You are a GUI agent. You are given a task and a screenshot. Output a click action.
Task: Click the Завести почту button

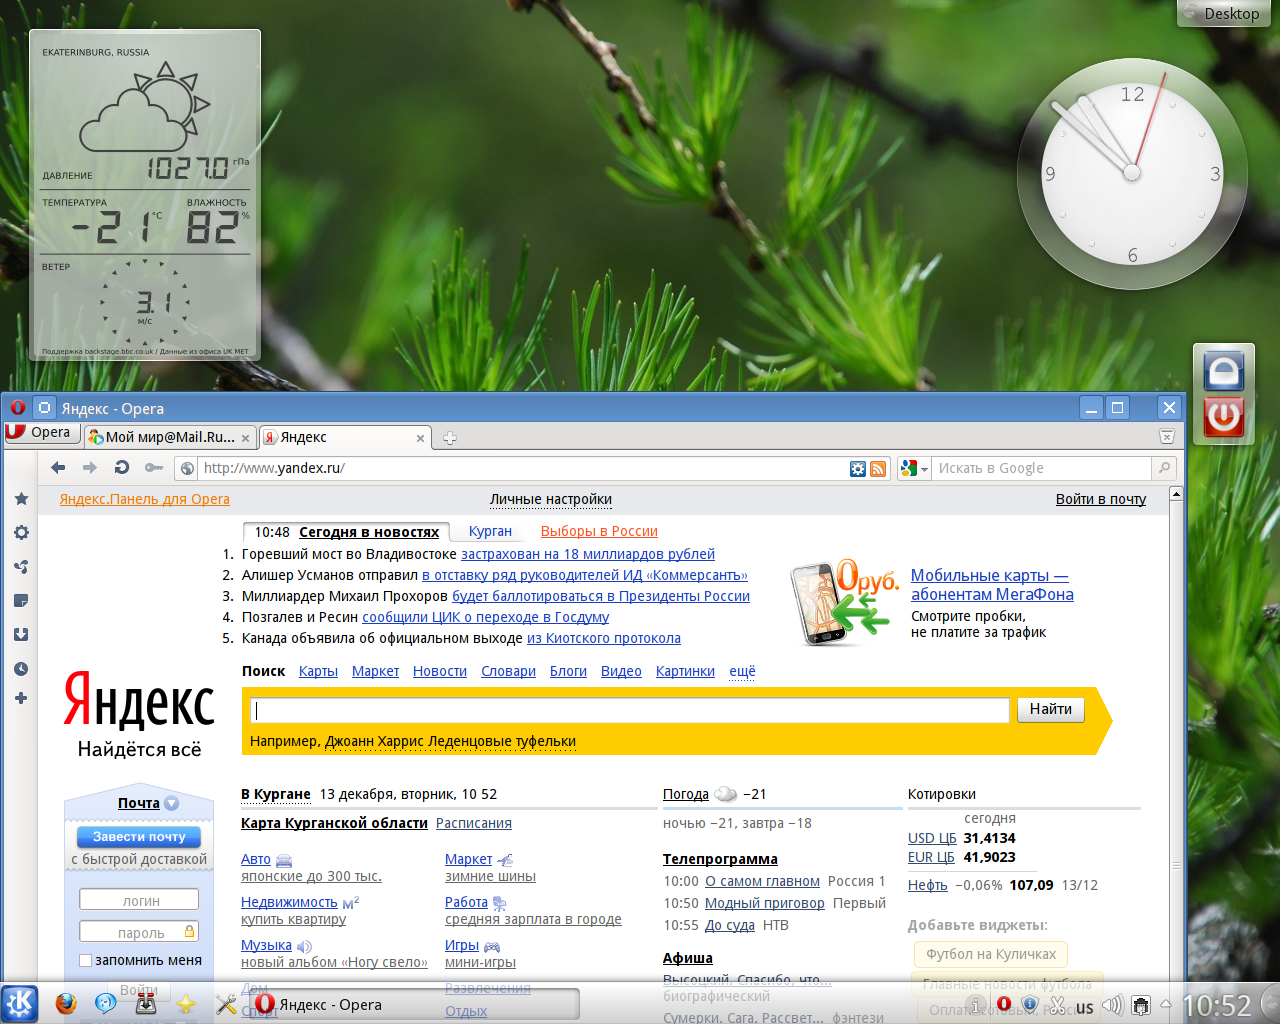point(139,837)
